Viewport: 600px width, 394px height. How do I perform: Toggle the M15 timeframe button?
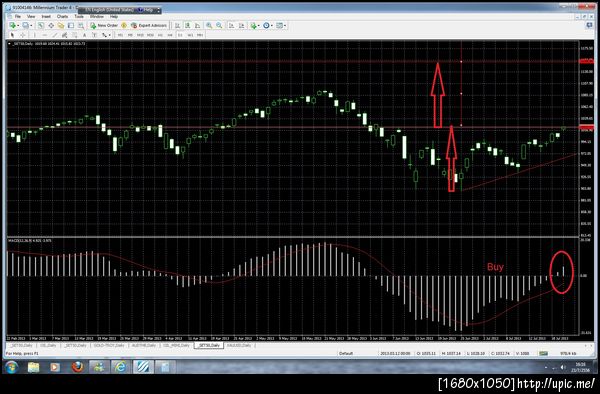point(140,35)
